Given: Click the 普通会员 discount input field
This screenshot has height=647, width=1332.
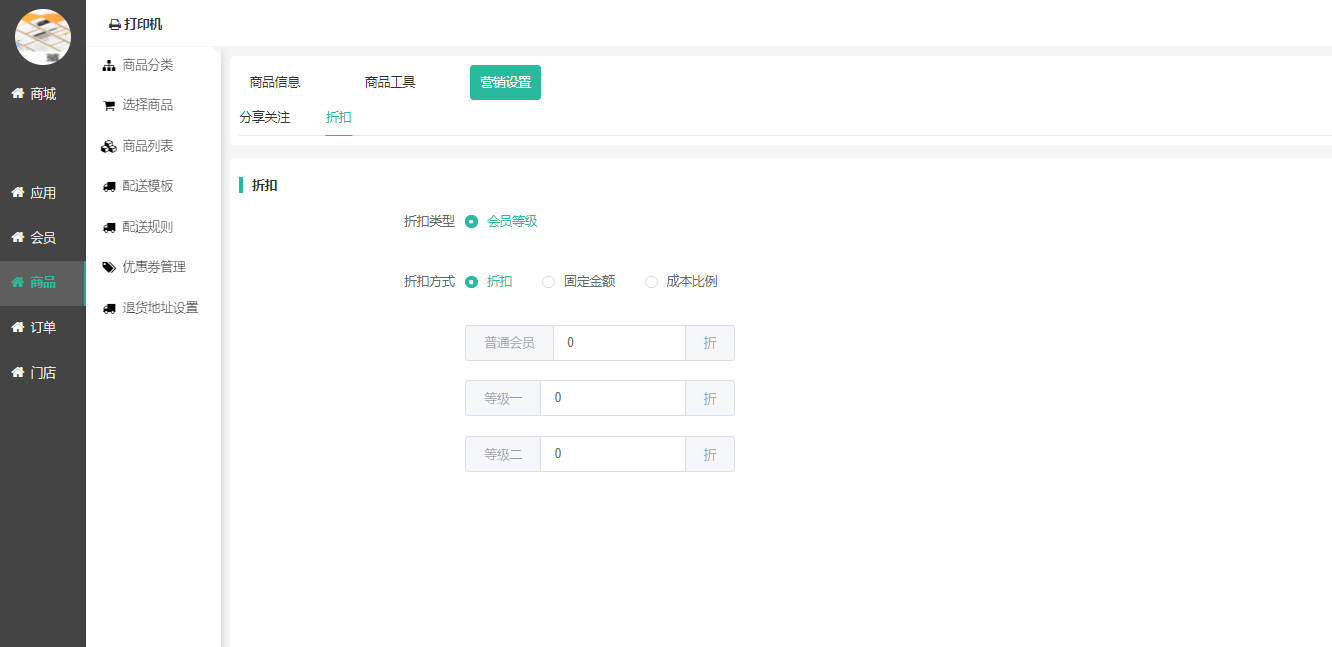Looking at the screenshot, I should pos(618,343).
